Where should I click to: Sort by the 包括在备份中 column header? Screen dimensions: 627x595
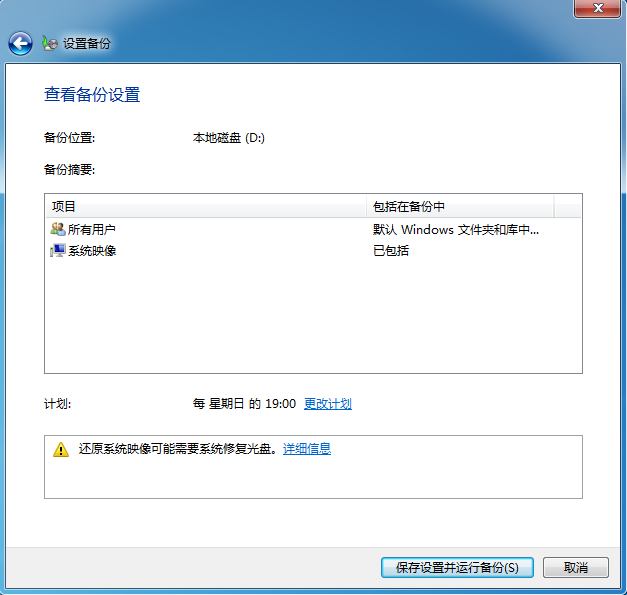(460, 206)
